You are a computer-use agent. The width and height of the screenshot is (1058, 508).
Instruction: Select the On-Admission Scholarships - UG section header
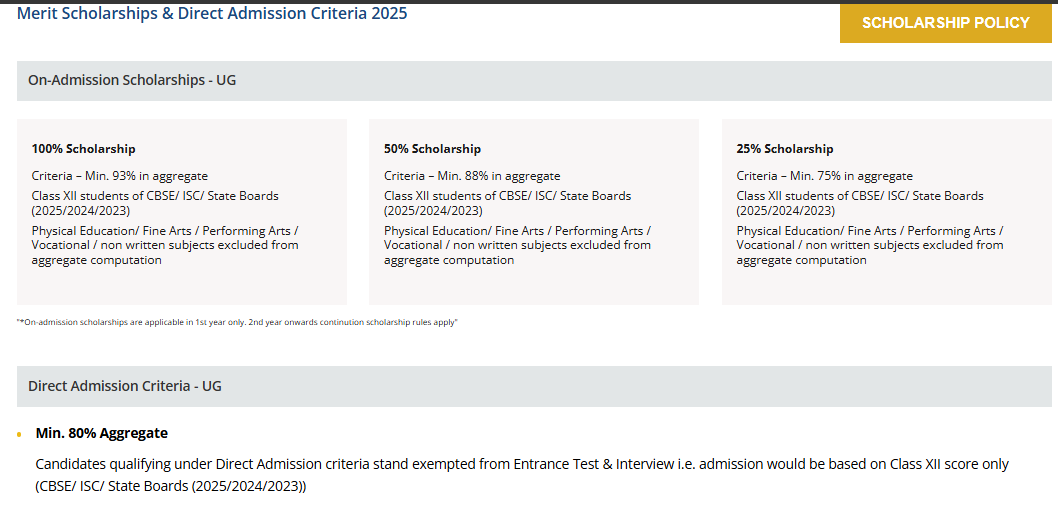(534, 80)
